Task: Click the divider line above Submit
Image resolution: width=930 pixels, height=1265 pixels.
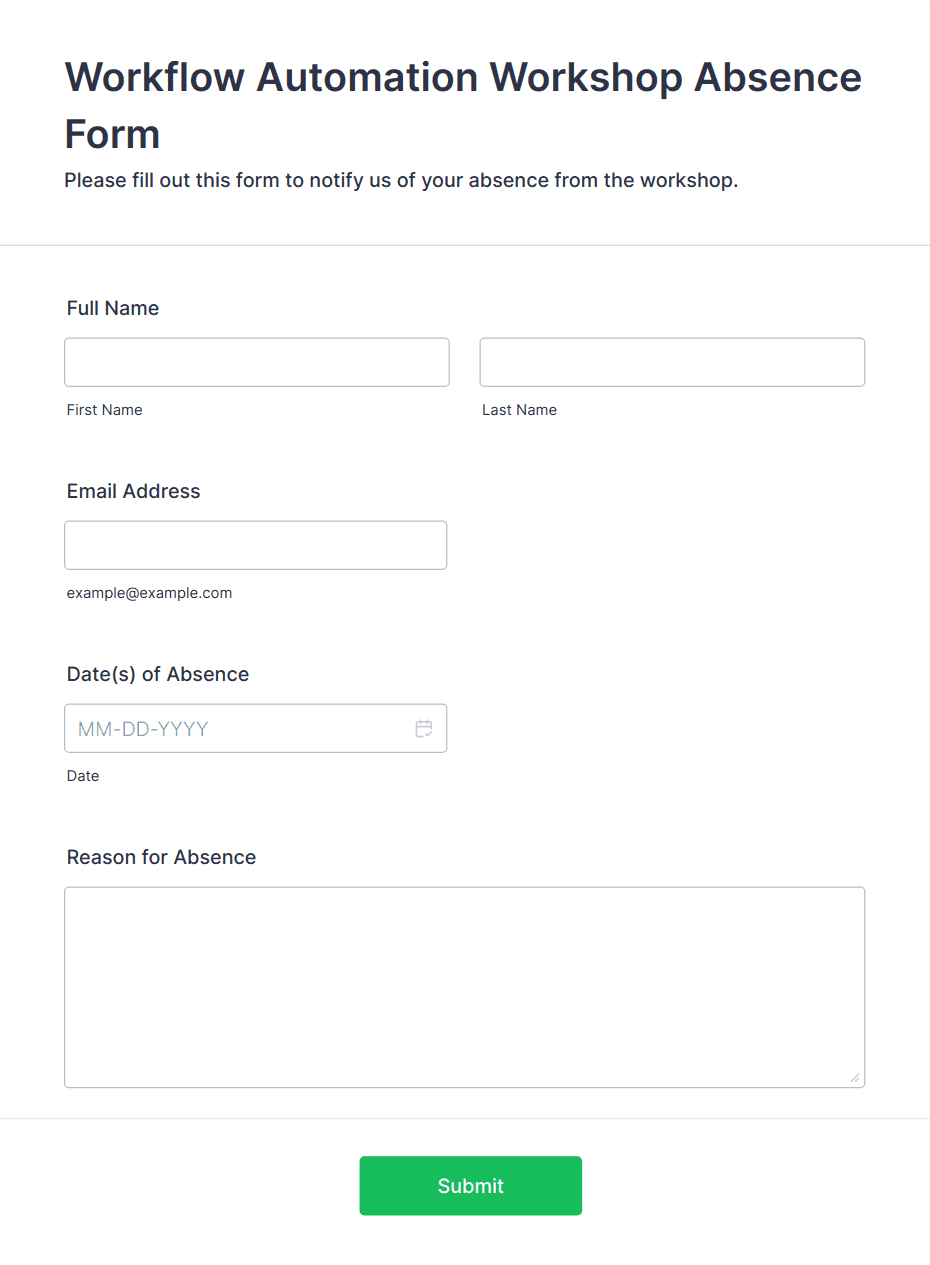Action: [x=465, y=1118]
